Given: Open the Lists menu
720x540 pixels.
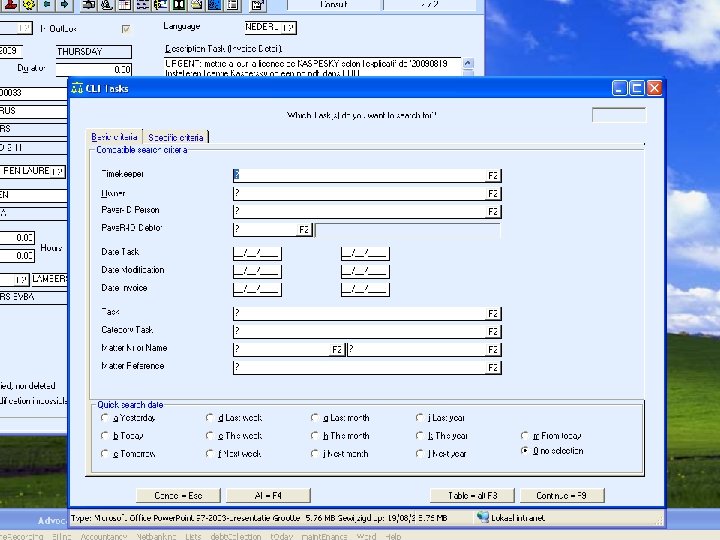Looking at the screenshot, I should pos(193,536).
